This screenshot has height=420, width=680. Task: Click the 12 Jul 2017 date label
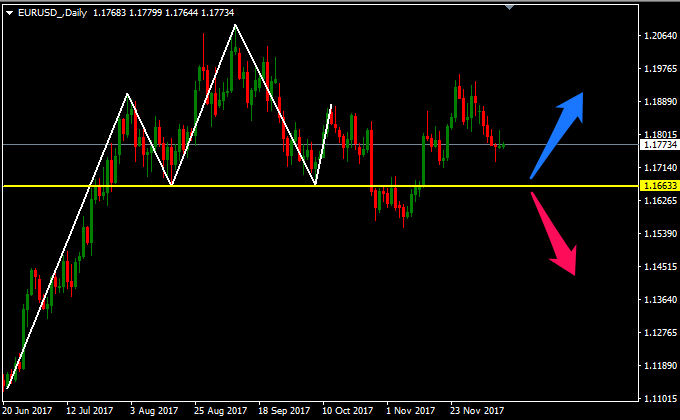point(89,410)
